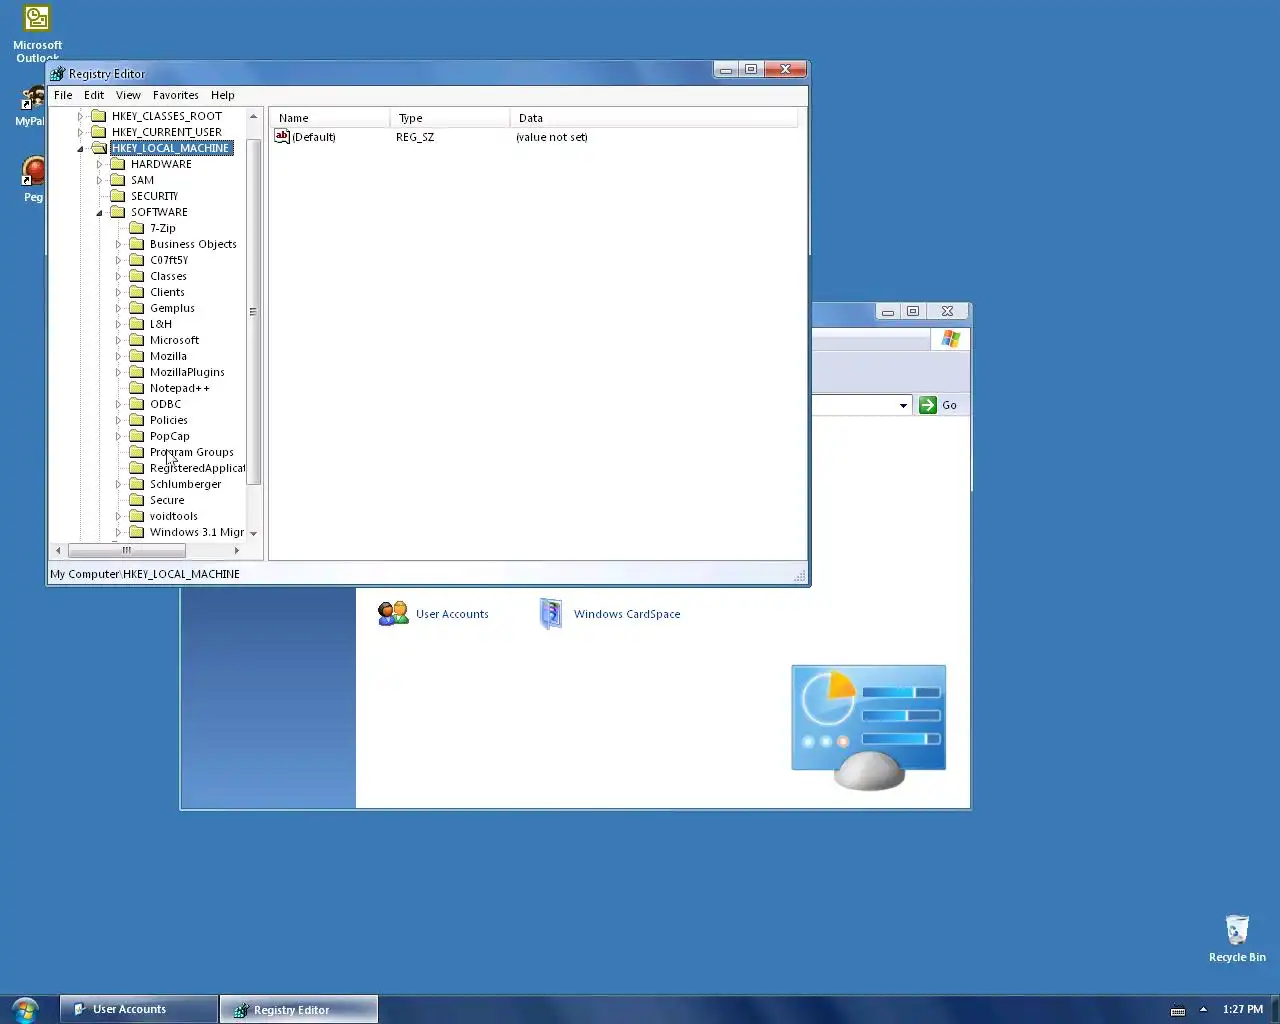This screenshot has height=1024, width=1280.
Task: Select the HKEY_CLASSES_ROOT folder icon
Action: [x=98, y=116]
